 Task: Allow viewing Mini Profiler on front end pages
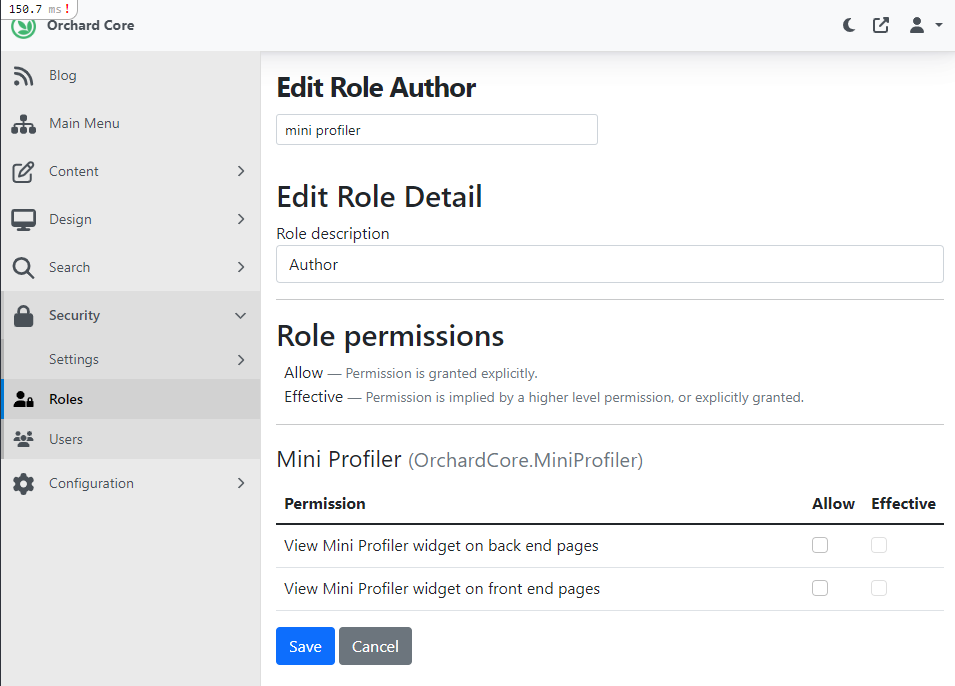click(820, 588)
